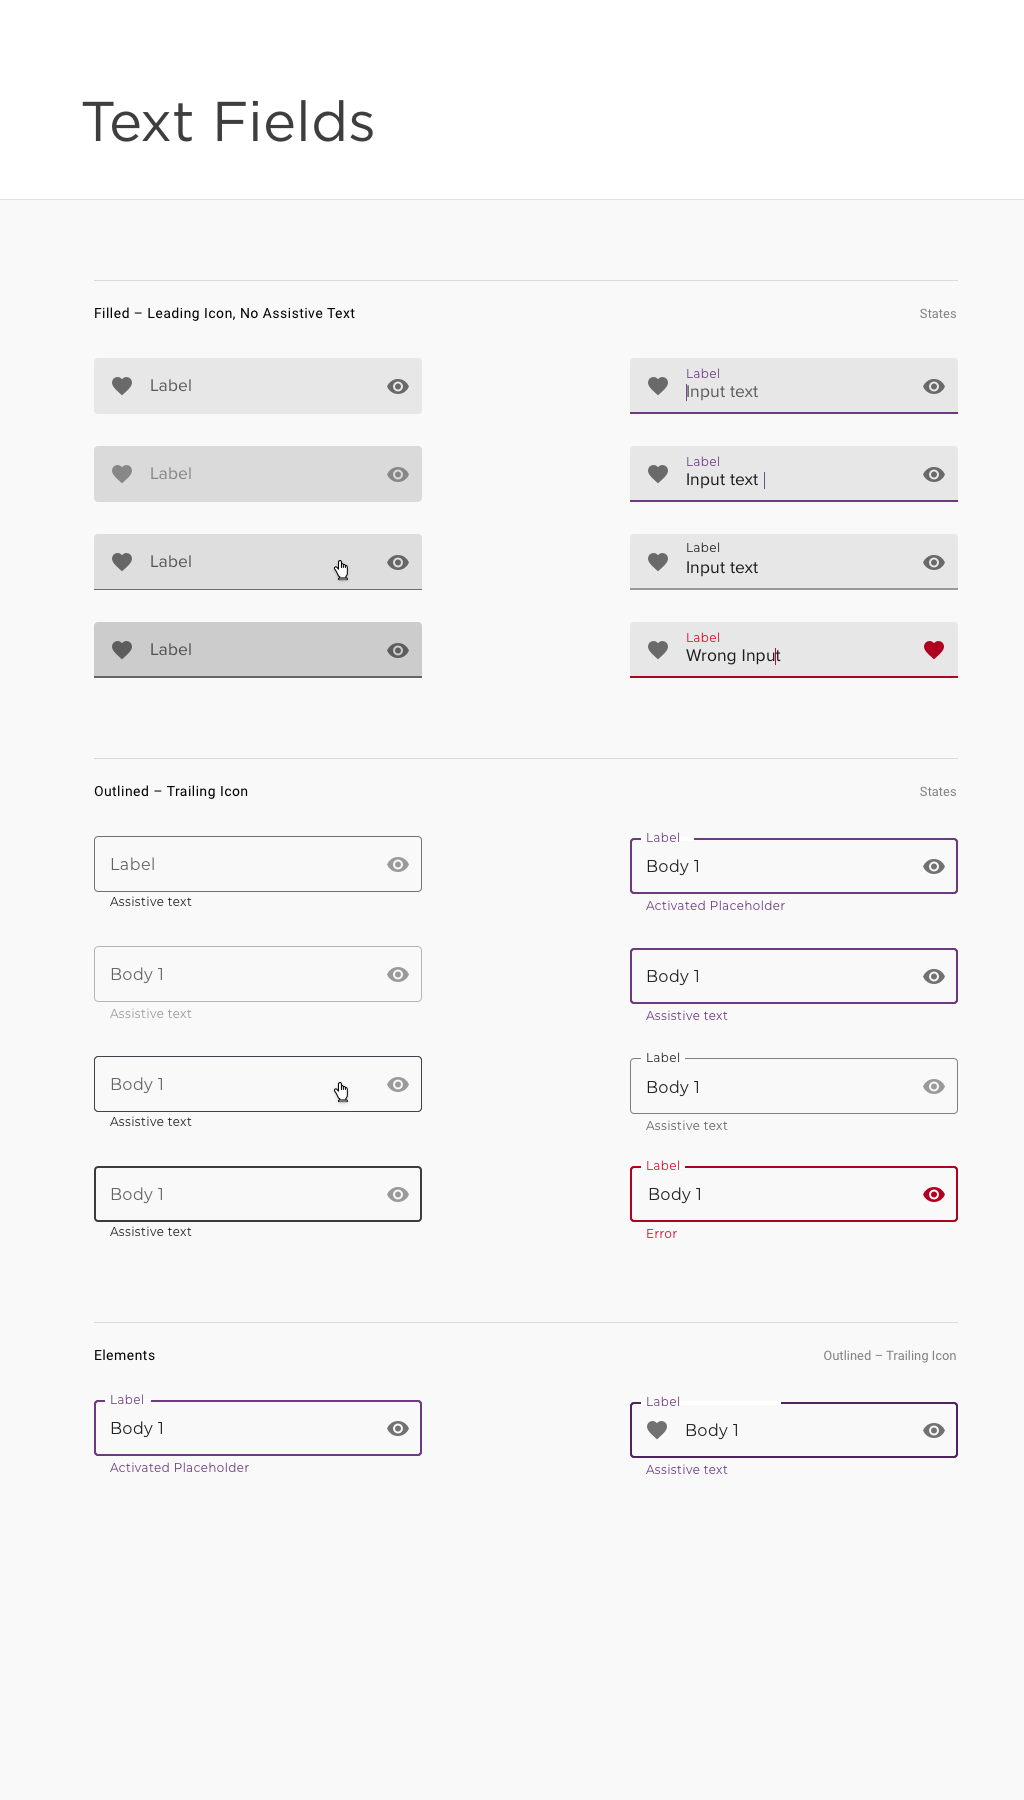This screenshot has height=1800, width=1024.
Task: Toggle eye in gray placeholder Input text field
Action: [934, 386]
